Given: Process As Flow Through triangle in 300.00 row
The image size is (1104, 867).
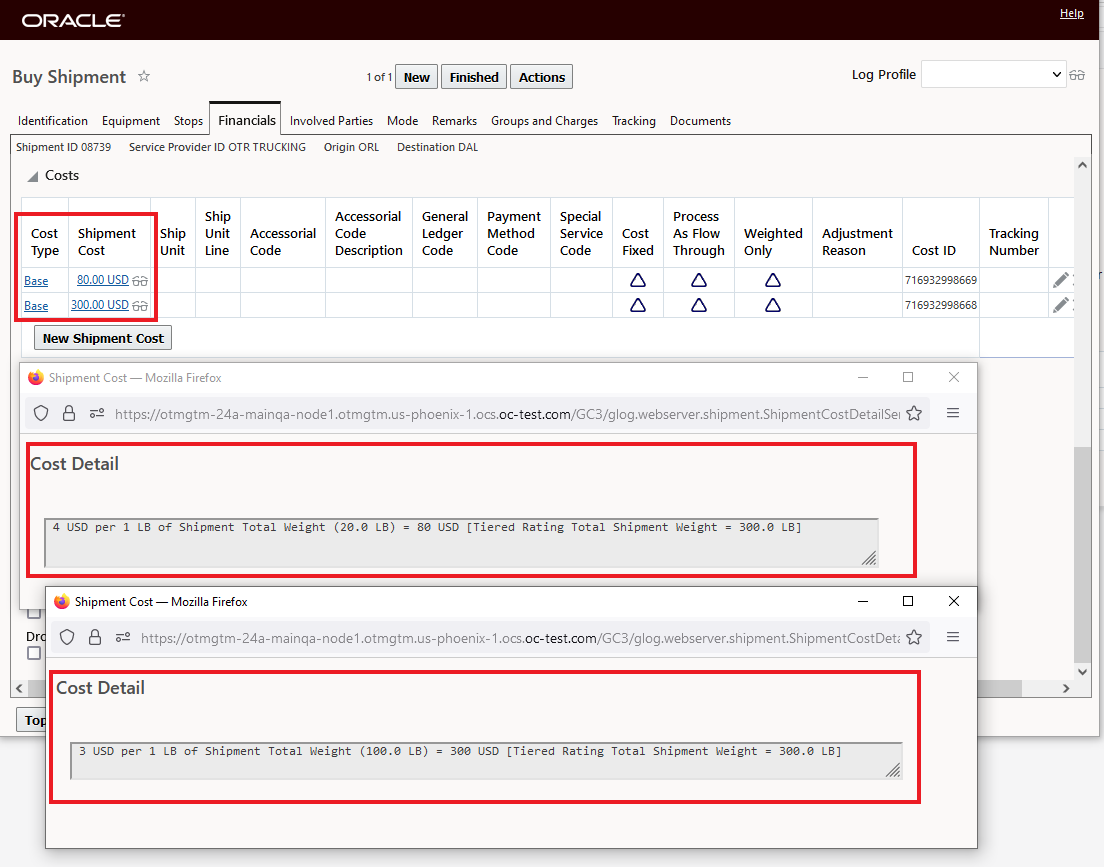Looking at the screenshot, I should [x=698, y=305].
